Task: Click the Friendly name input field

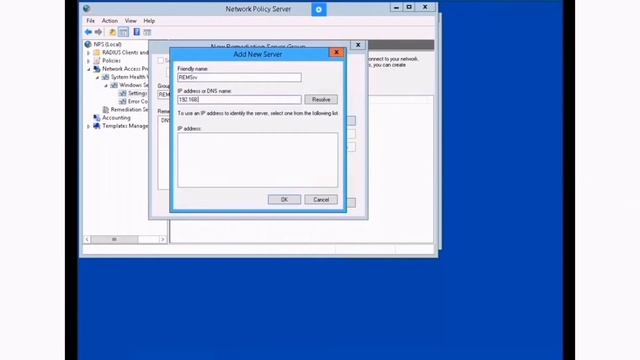Action: pos(239,78)
